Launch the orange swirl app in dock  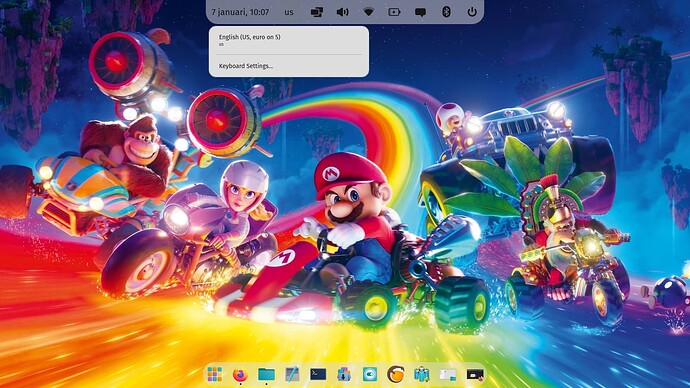click(x=396, y=374)
